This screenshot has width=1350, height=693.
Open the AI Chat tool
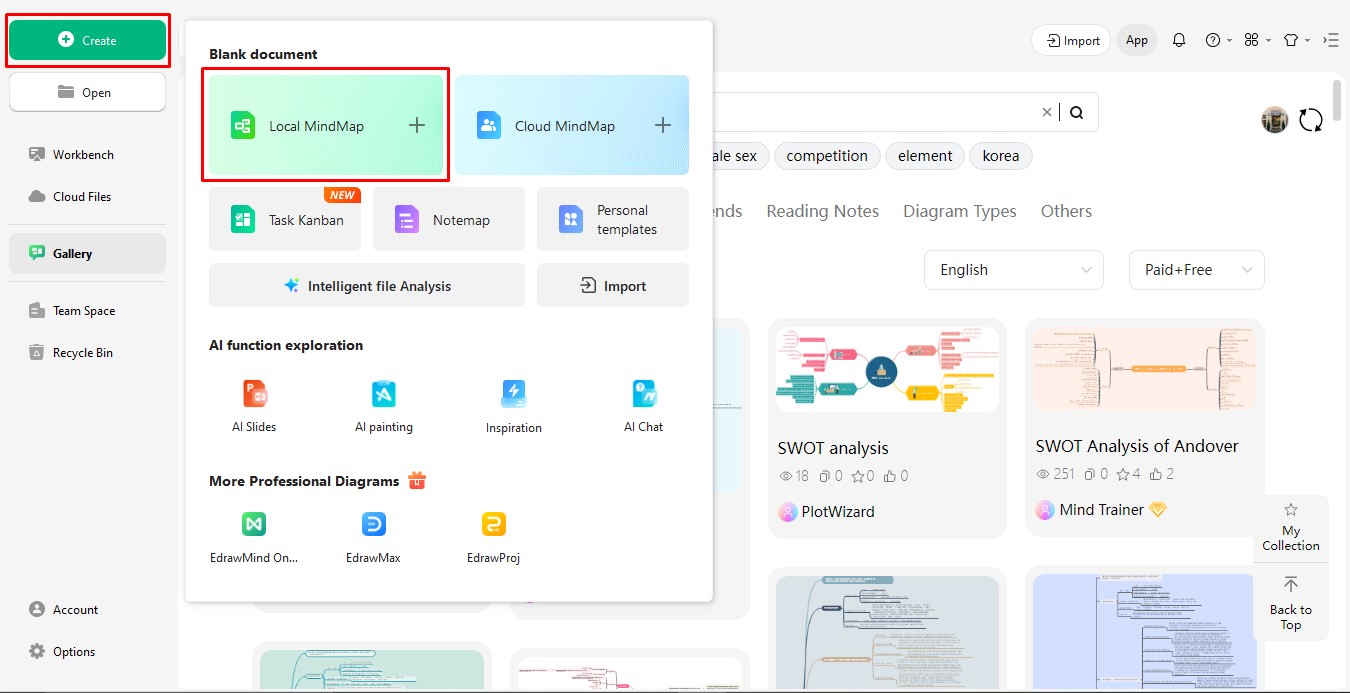[x=644, y=405]
